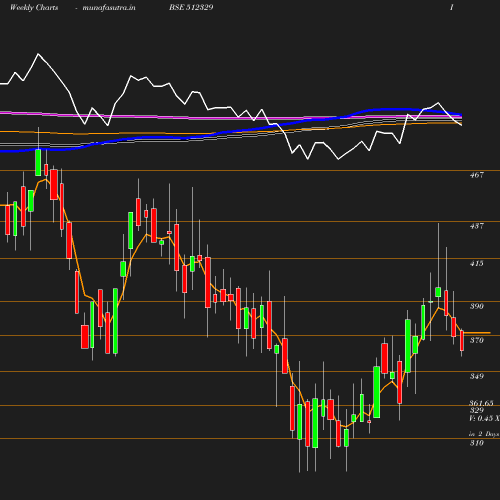Click the 467 price level label
The width and height of the screenshot is (500, 500).
pos(477,175)
